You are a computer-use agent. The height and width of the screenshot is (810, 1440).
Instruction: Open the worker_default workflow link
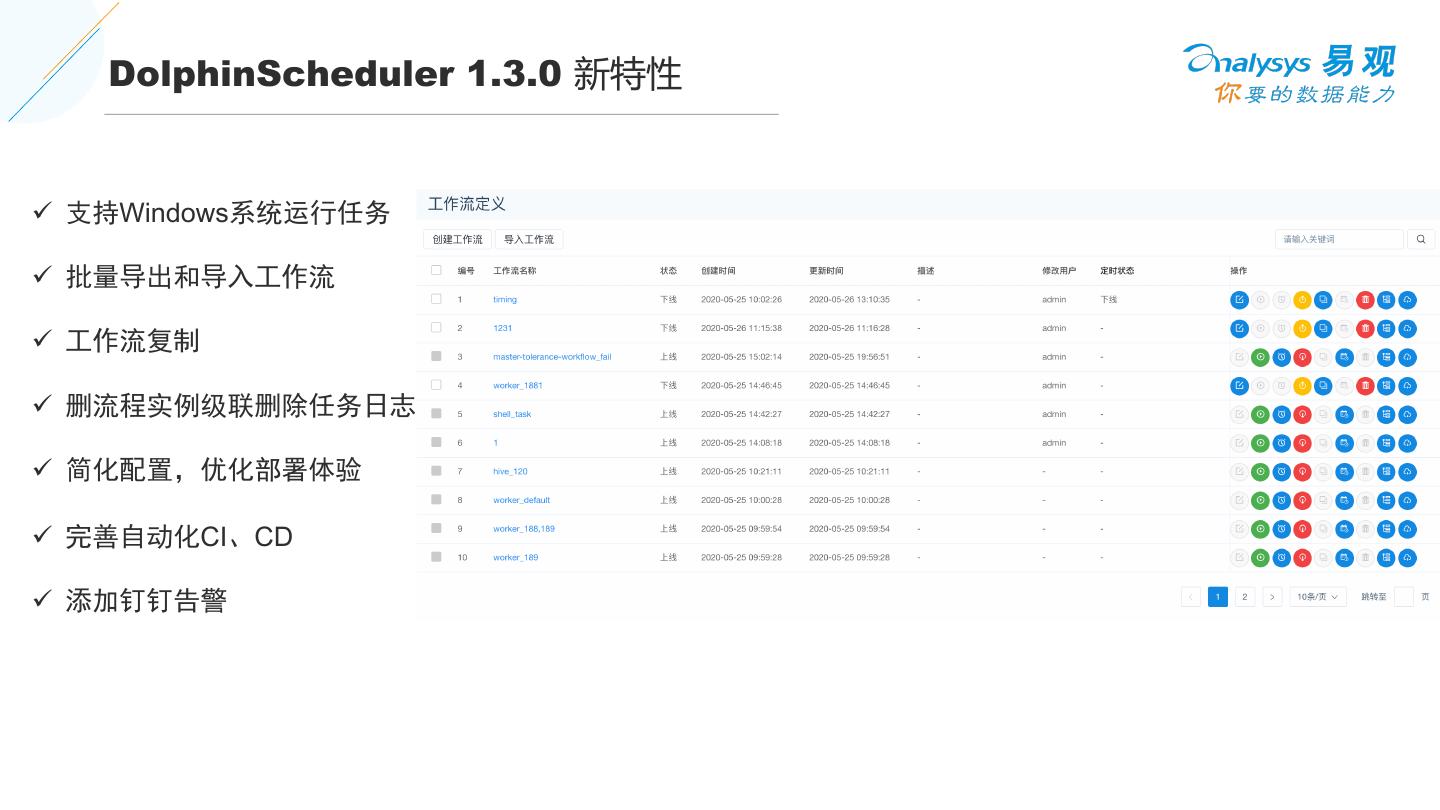(x=521, y=500)
